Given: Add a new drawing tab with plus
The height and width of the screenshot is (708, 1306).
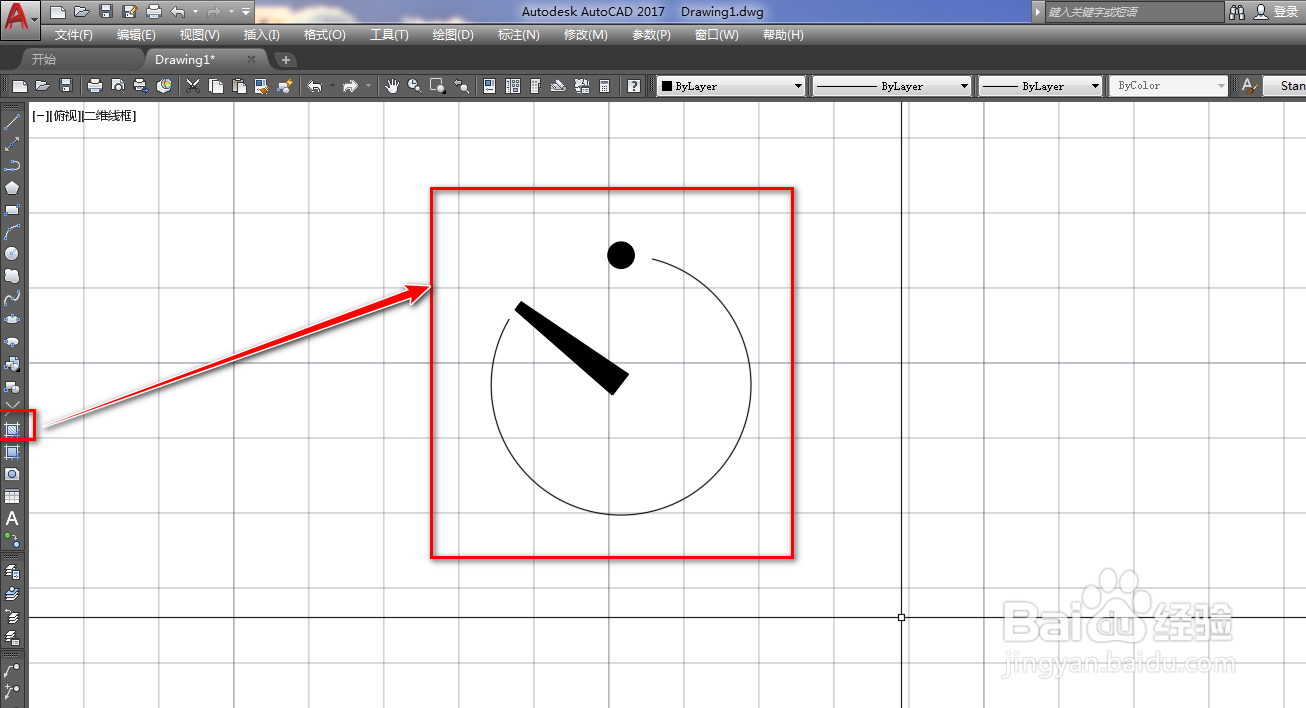Looking at the screenshot, I should [x=285, y=60].
